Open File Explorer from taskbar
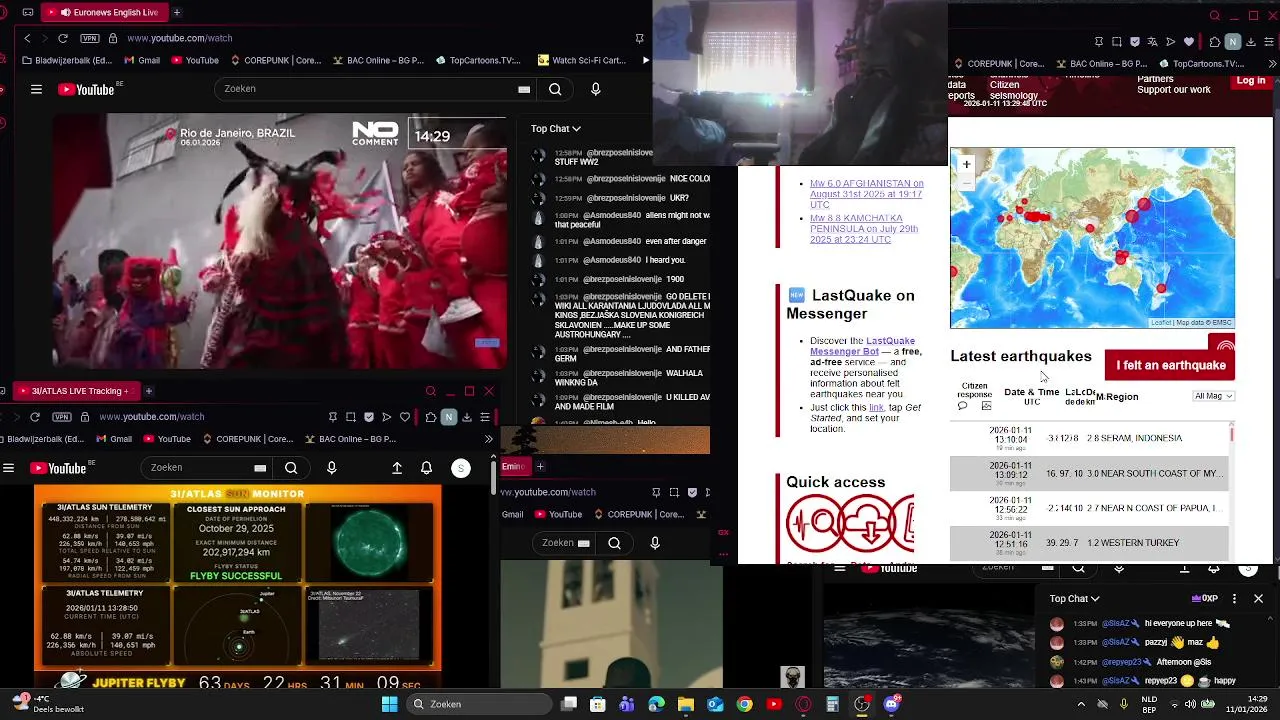This screenshot has width=1280, height=720. (686, 704)
